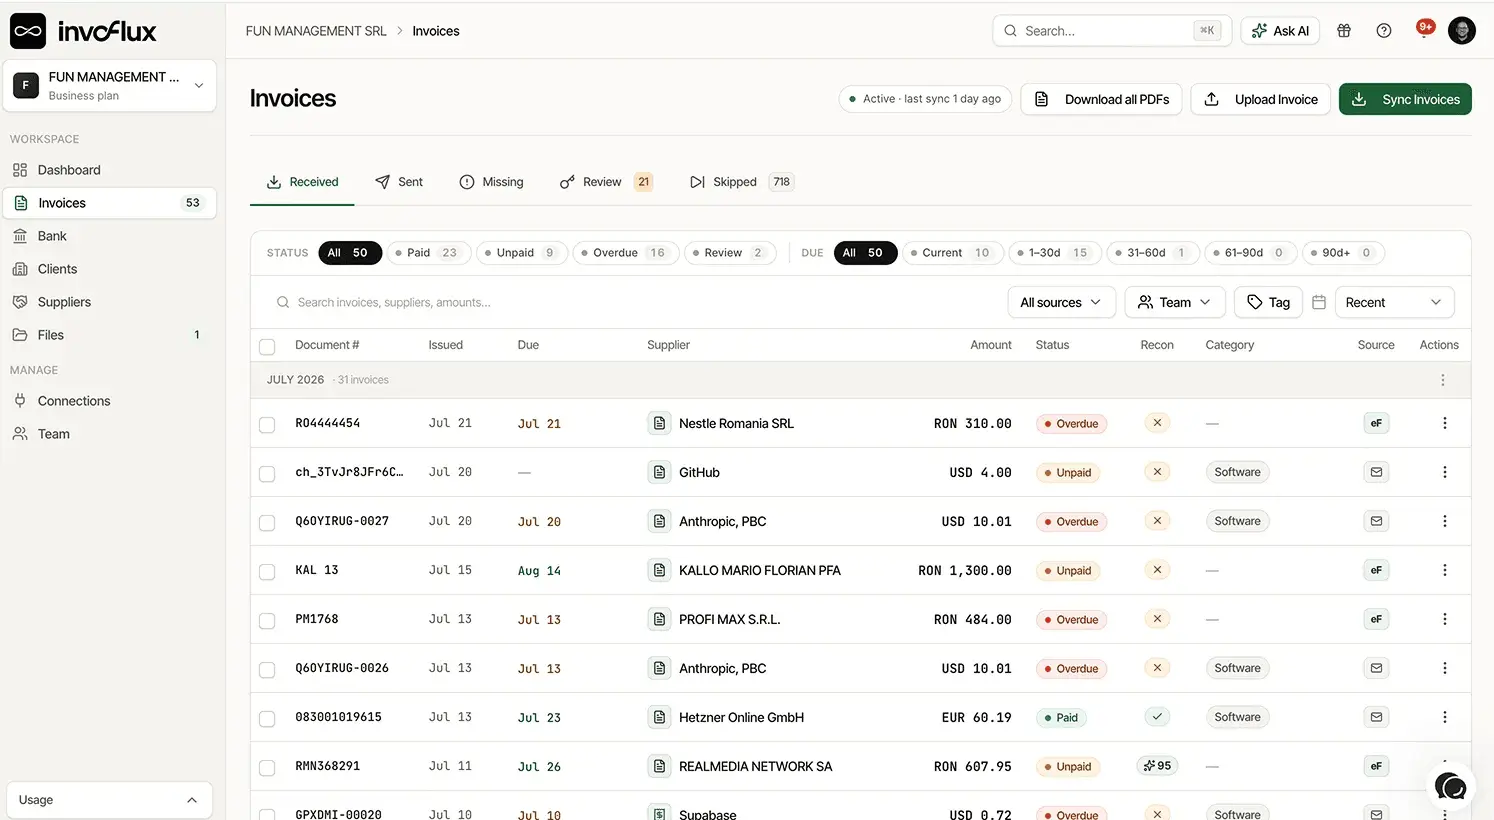
Task: Select checkbox for invoice KAL 13
Action: 267,572
